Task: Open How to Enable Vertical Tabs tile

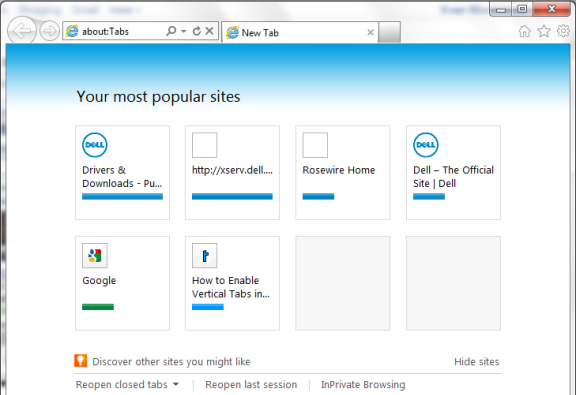Action: point(232,283)
